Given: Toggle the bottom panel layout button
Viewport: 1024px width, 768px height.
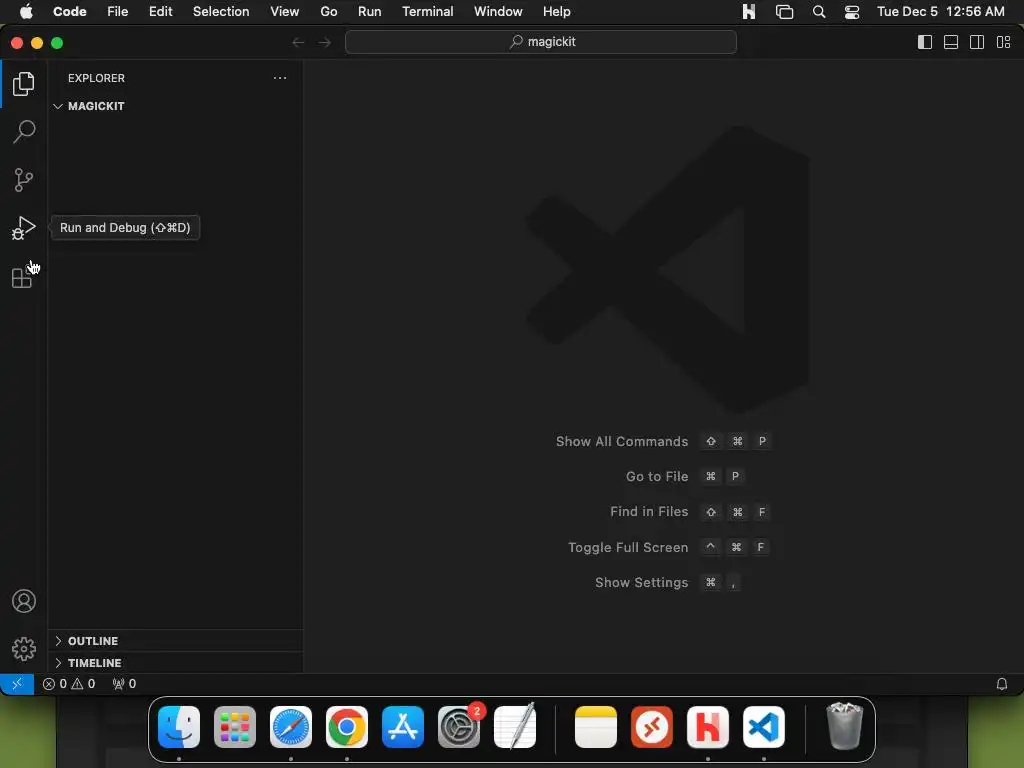Looking at the screenshot, I should pos(951,42).
